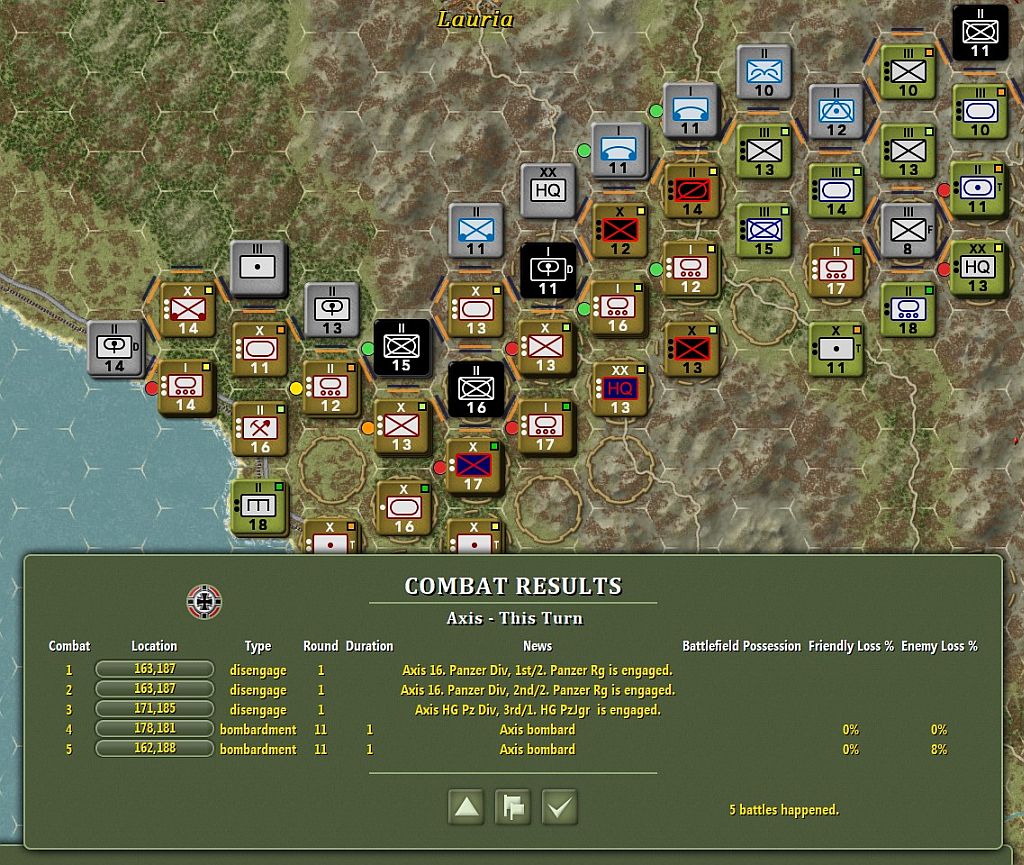
Task: Click the Axis iron cross emblem
Action: pos(204,601)
